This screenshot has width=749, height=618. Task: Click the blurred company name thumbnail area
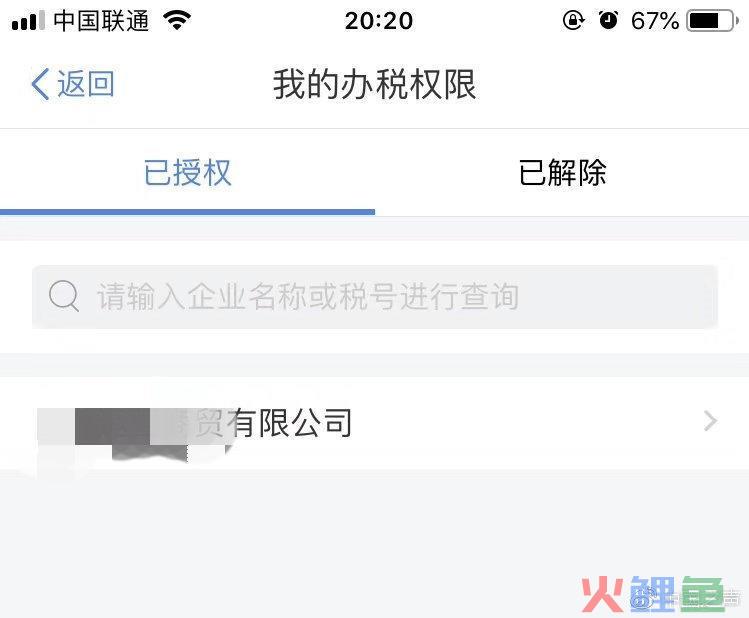(134, 434)
